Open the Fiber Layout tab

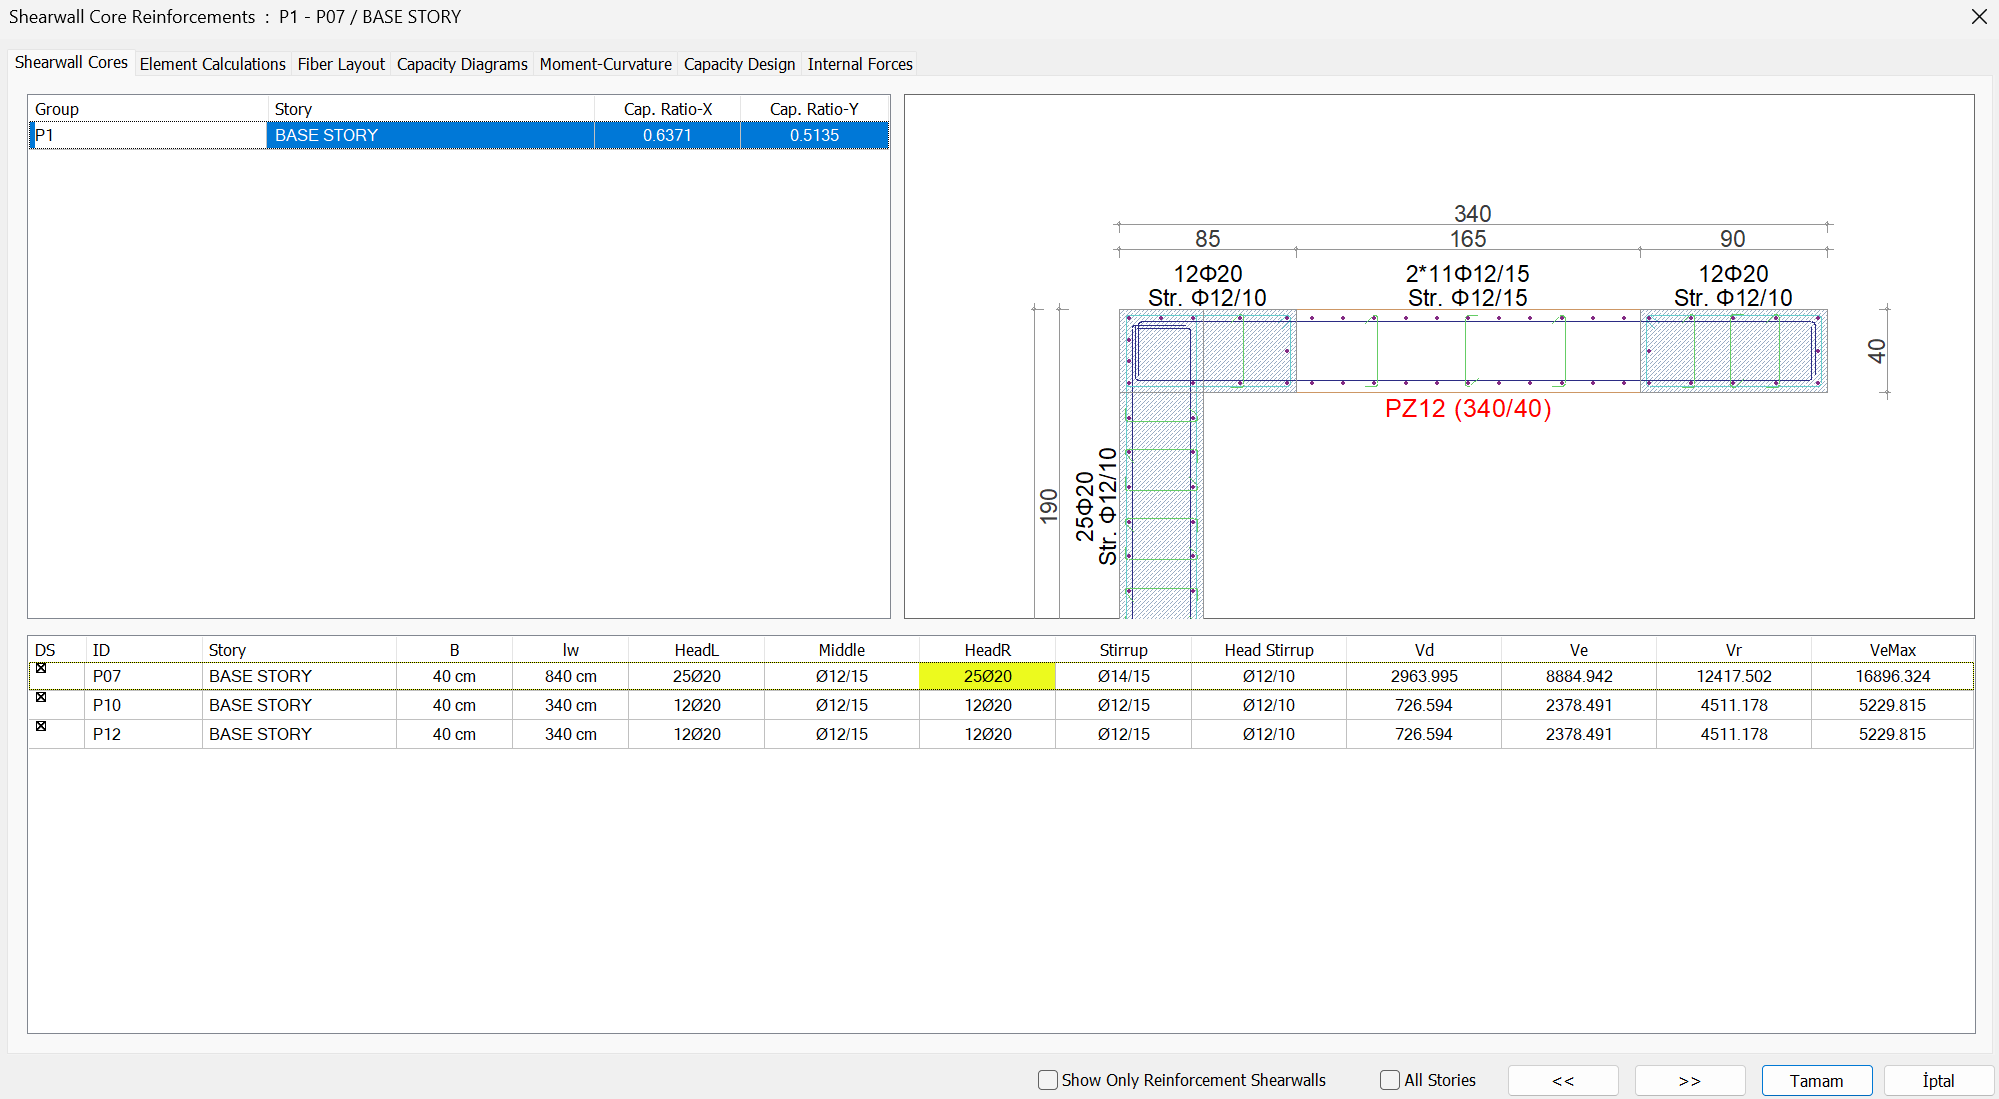(341, 63)
